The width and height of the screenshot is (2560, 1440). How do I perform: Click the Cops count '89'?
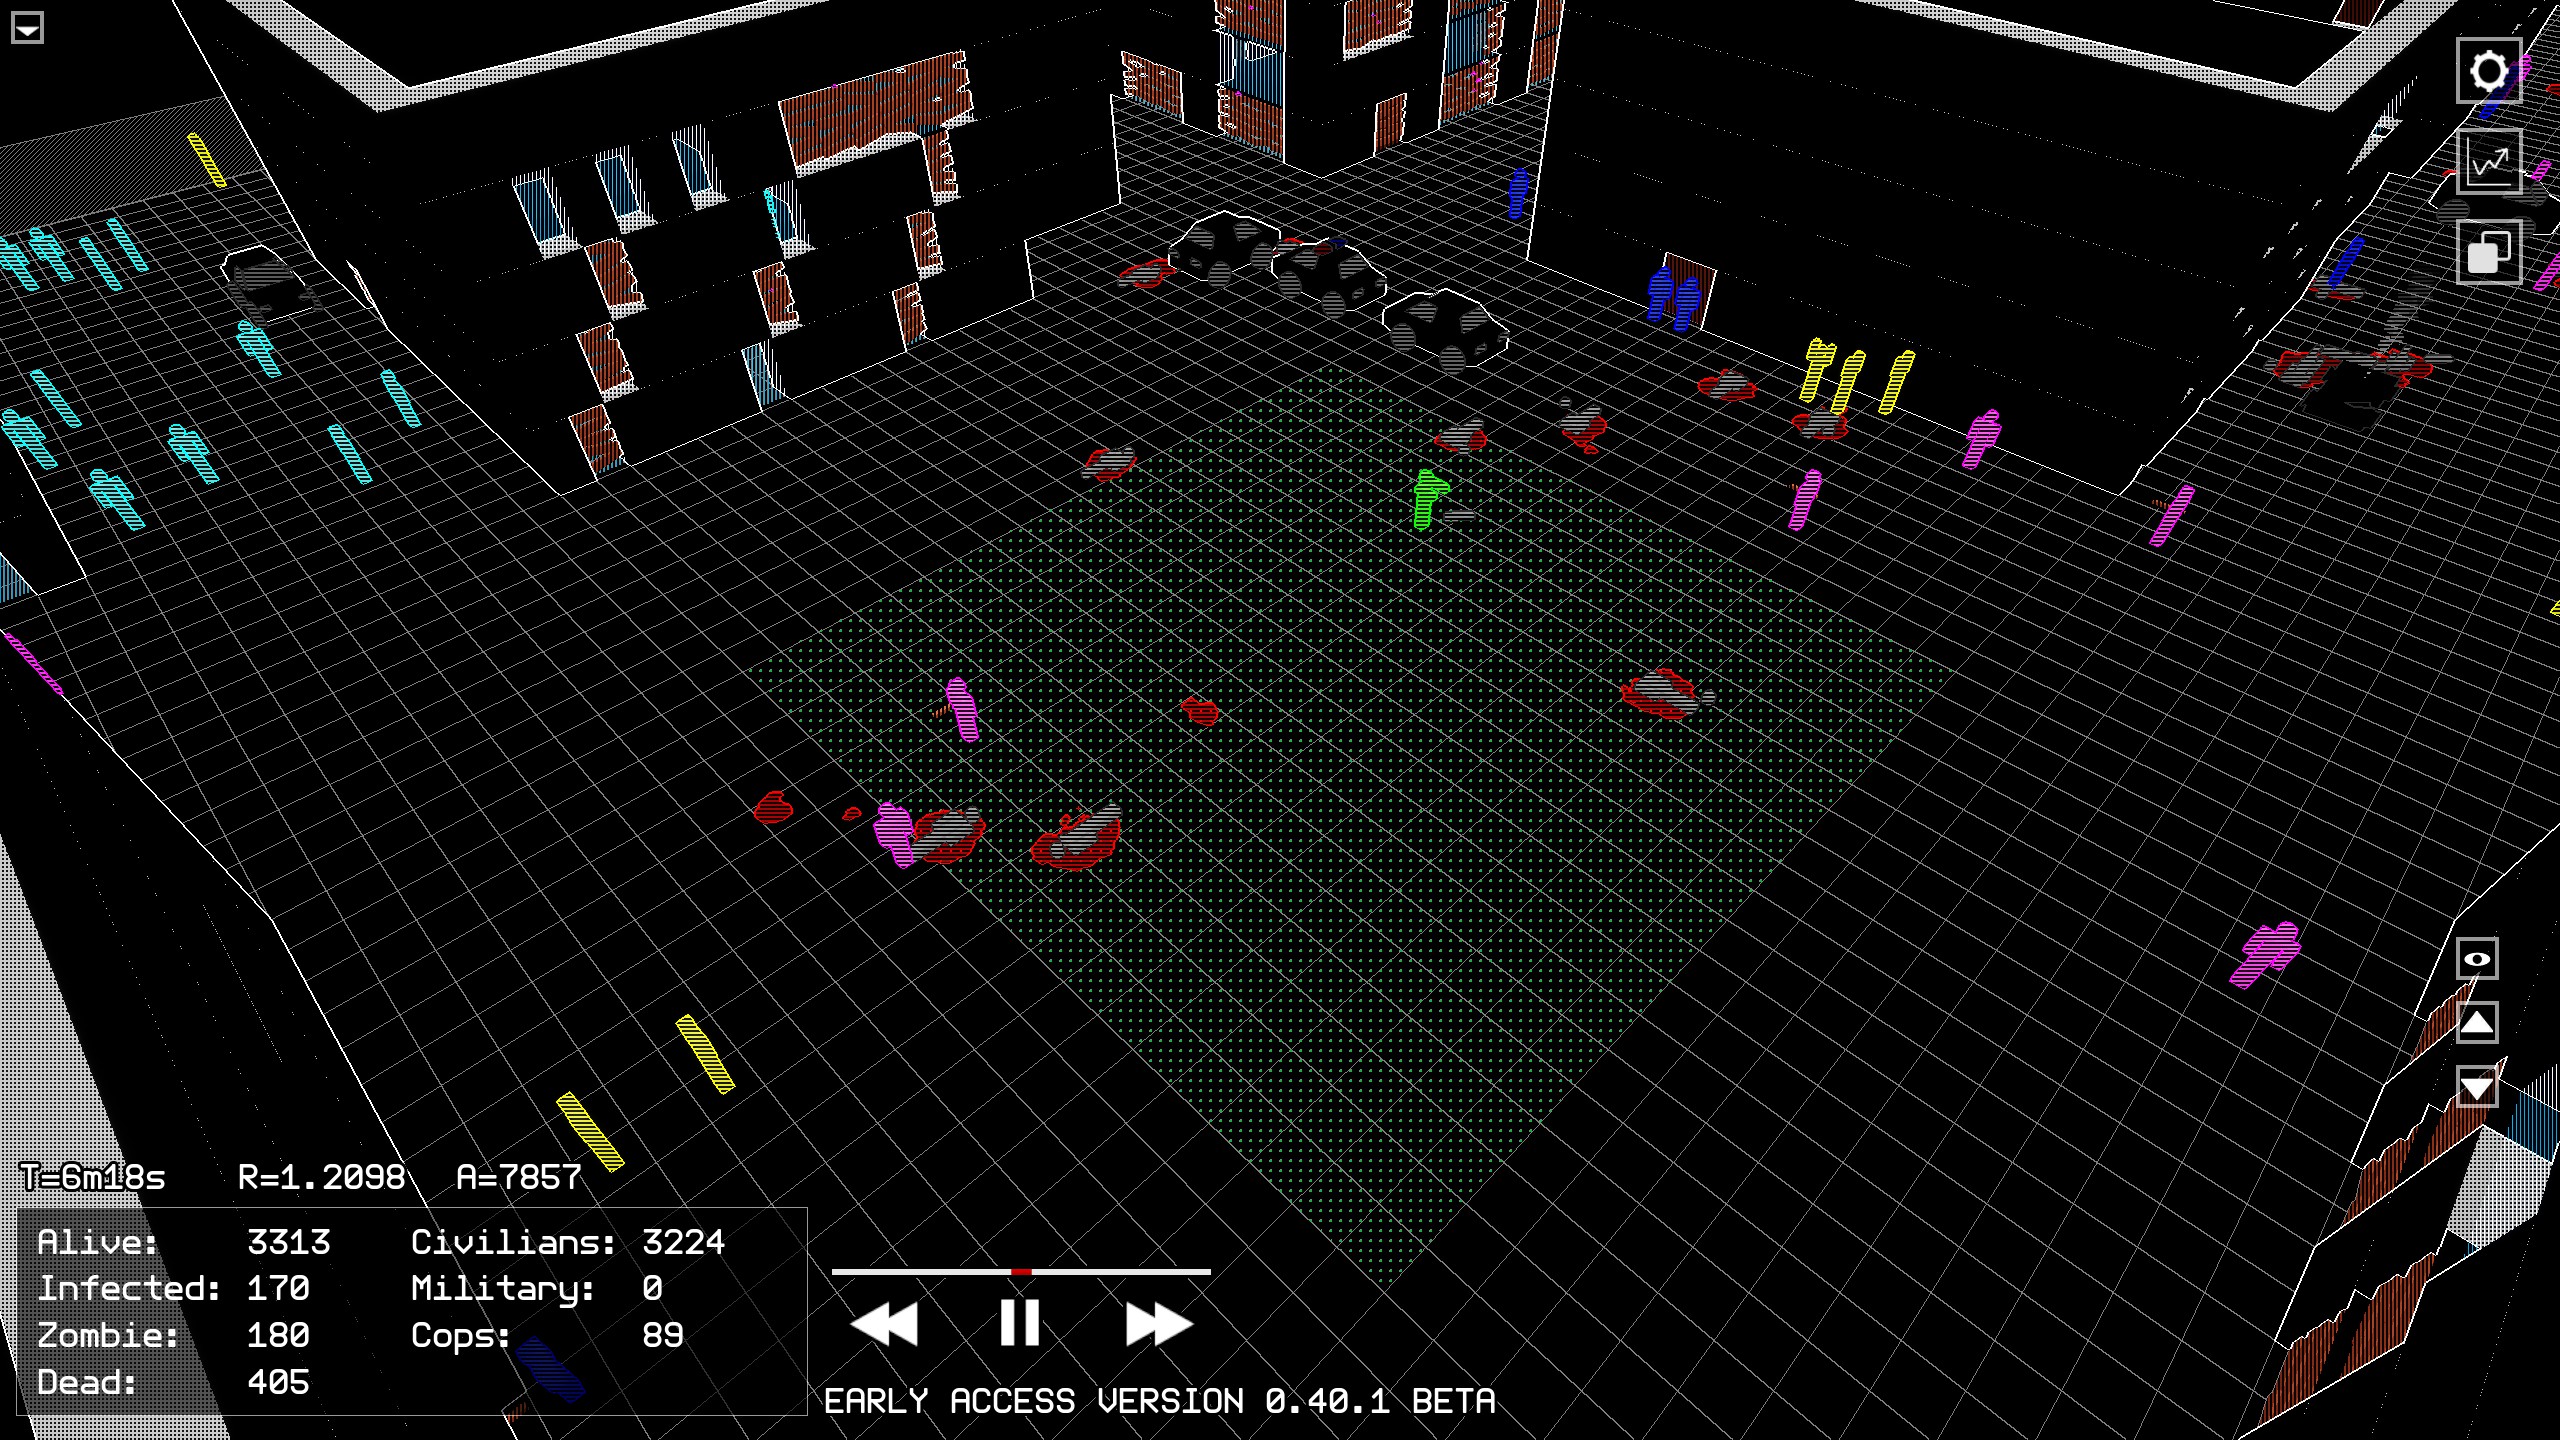(x=662, y=1336)
